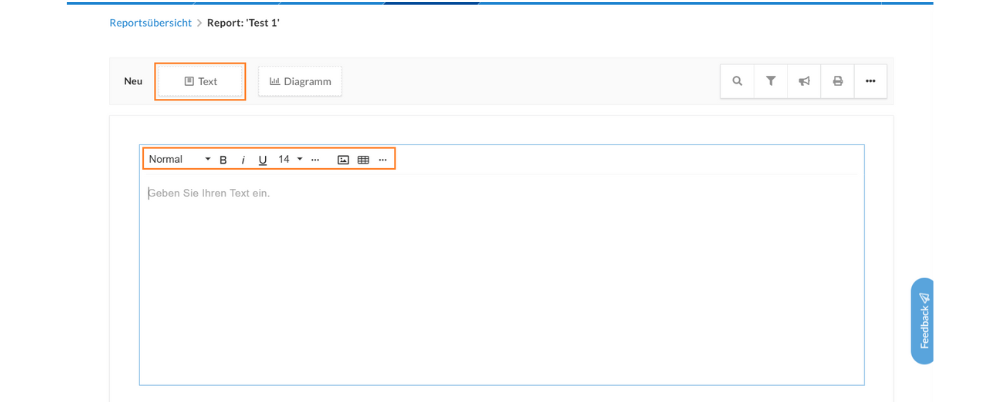The width and height of the screenshot is (1000, 404).
Task: Open more text formatting options after font size
Action: pyautogui.click(x=315, y=160)
